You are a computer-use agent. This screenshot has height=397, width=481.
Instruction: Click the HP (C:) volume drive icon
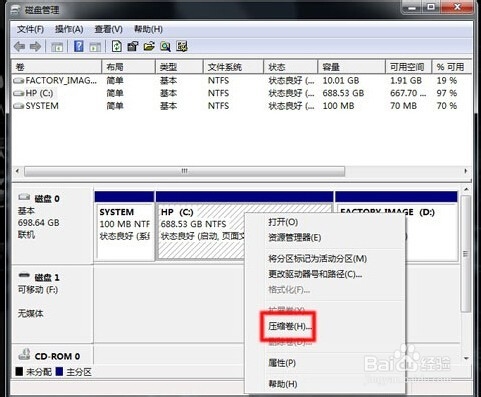(19, 93)
